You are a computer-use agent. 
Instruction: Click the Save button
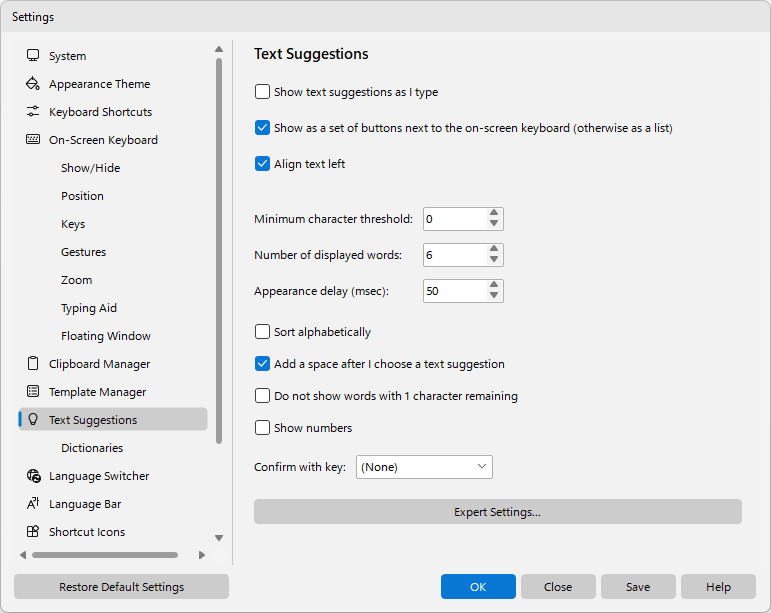638,586
